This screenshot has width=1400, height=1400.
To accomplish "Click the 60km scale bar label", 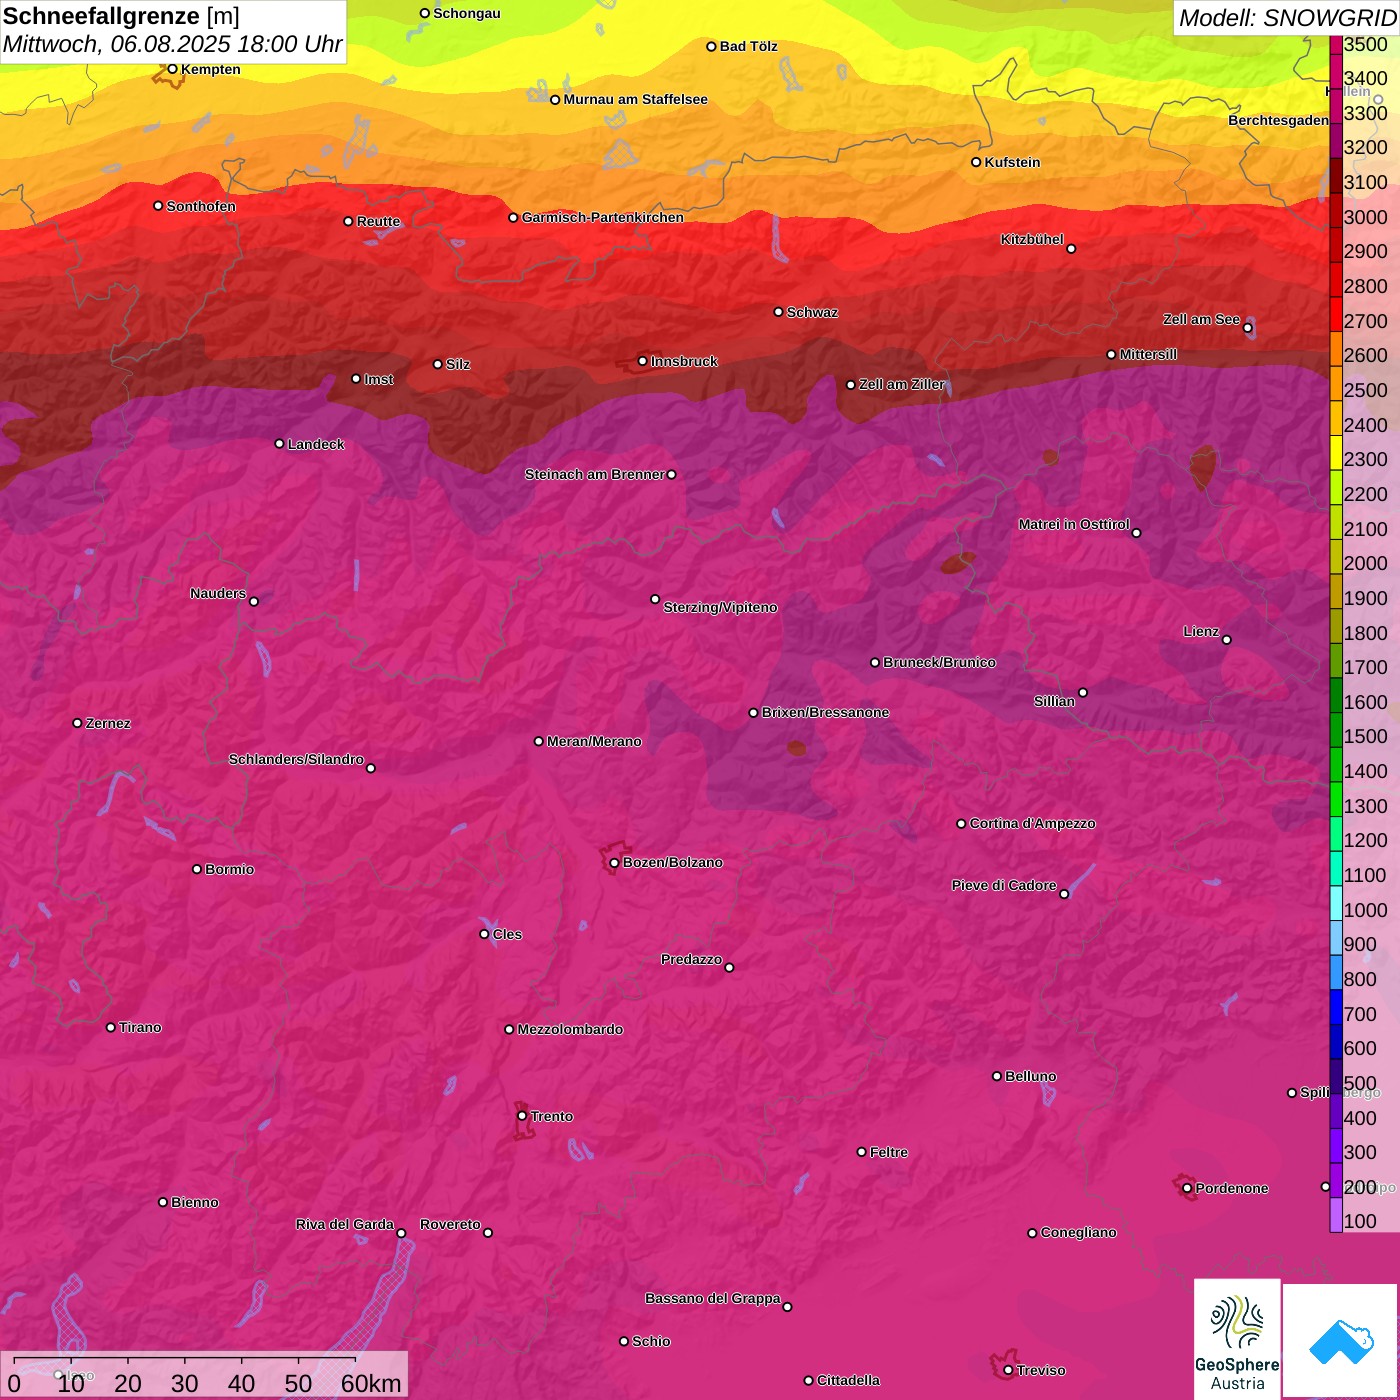I will tap(371, 1383).
